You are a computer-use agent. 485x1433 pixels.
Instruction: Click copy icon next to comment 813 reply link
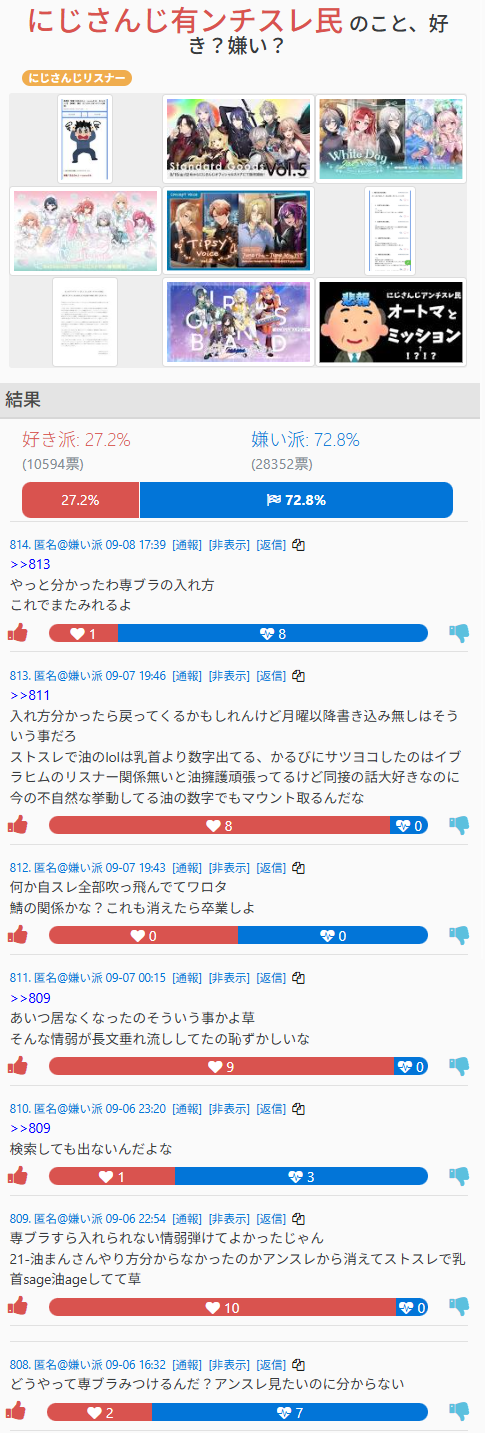pos(298,676)
